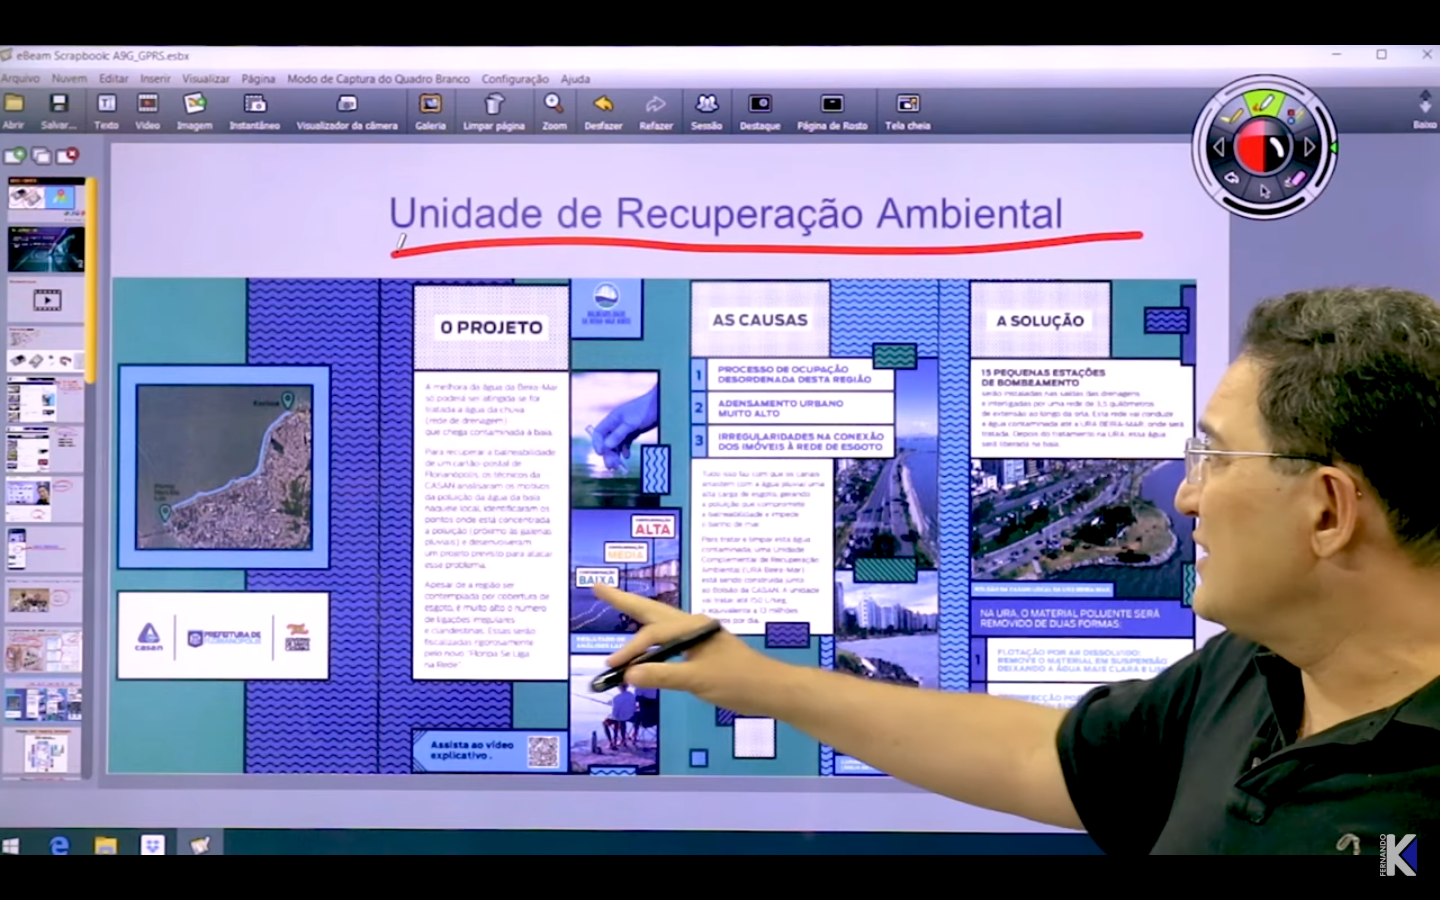The width and height of the screenshot is (1440, 900).
Task: Open the dark blue page thumbnail
Action: tap(46, 248)
